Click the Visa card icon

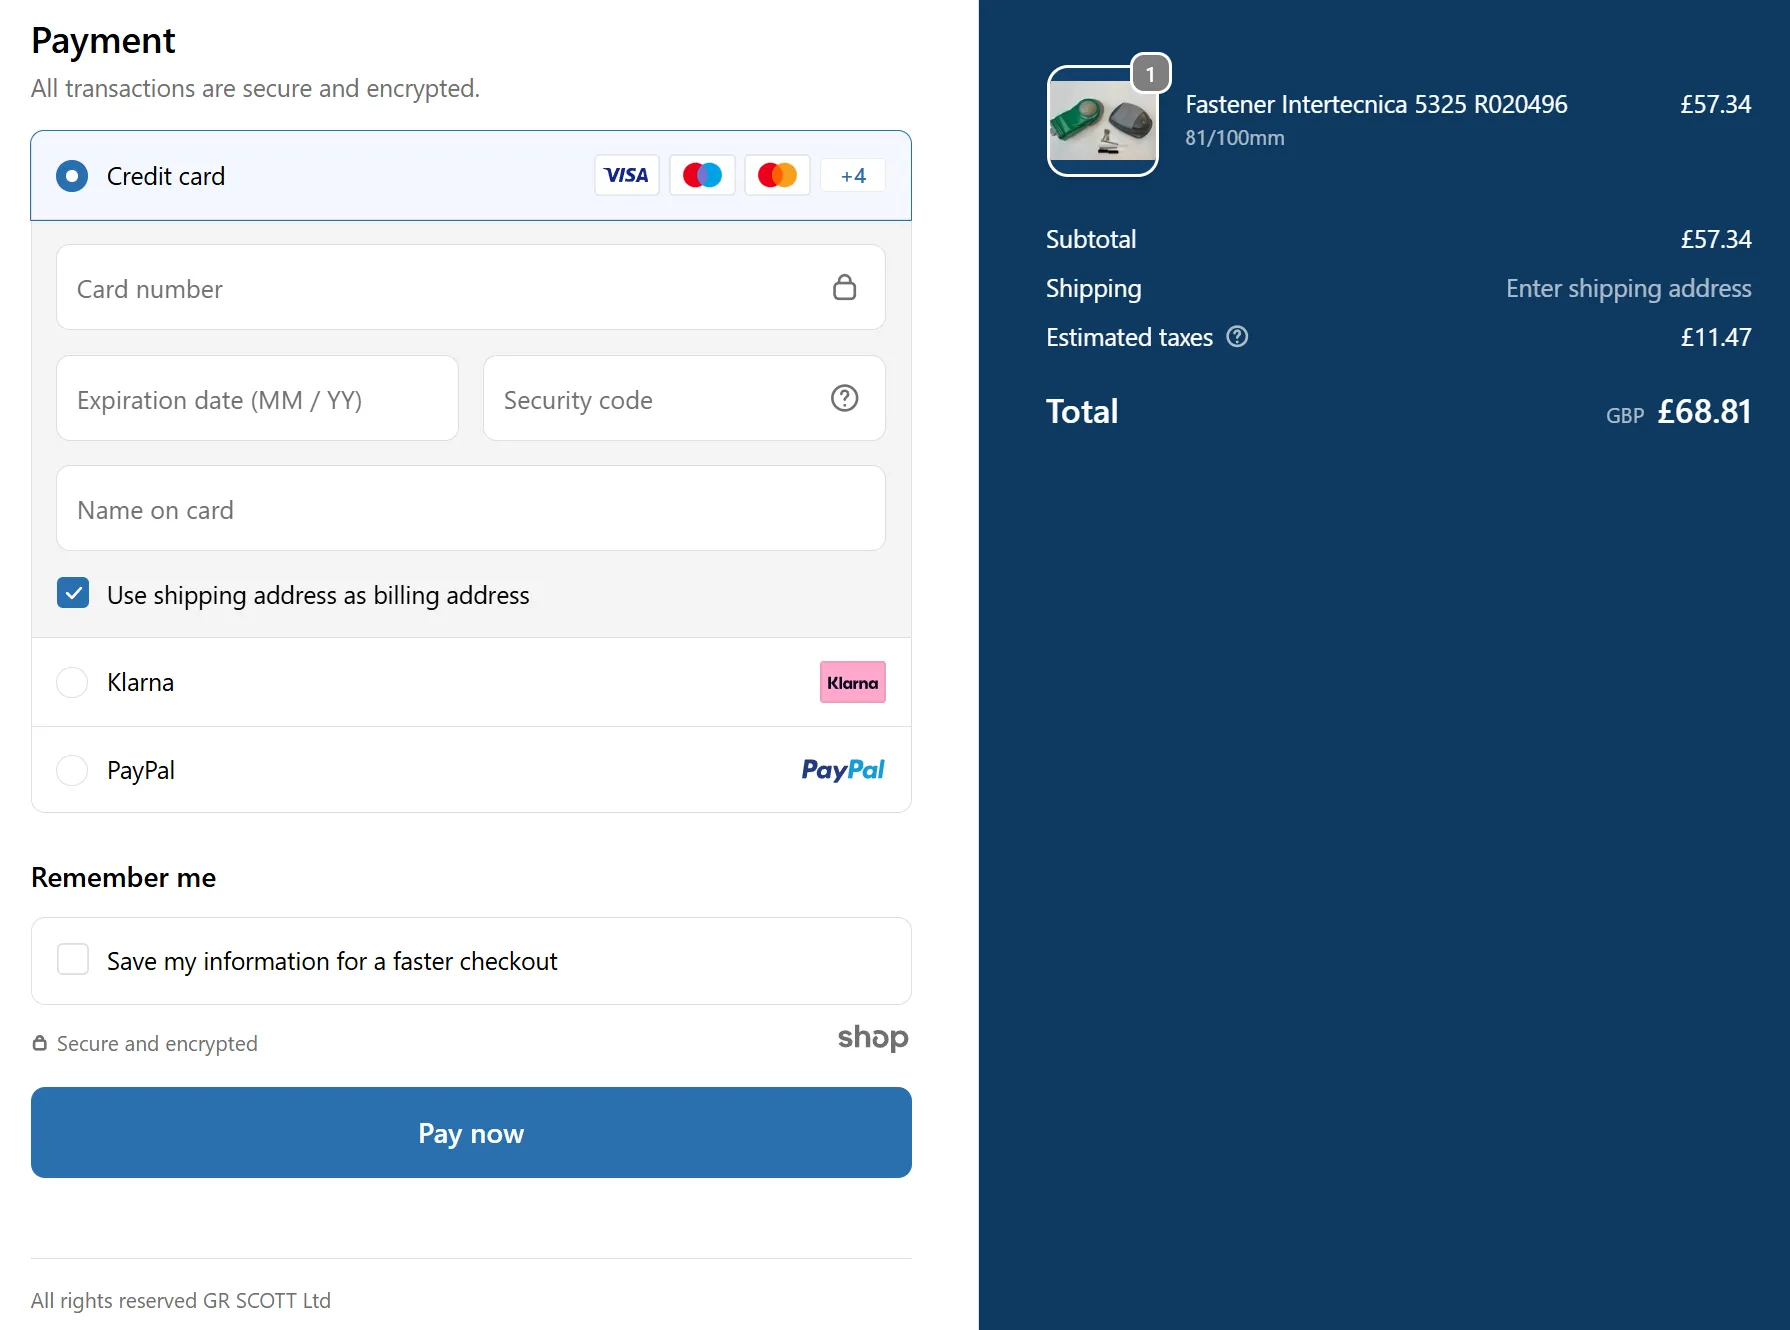[x=626, y=175]
